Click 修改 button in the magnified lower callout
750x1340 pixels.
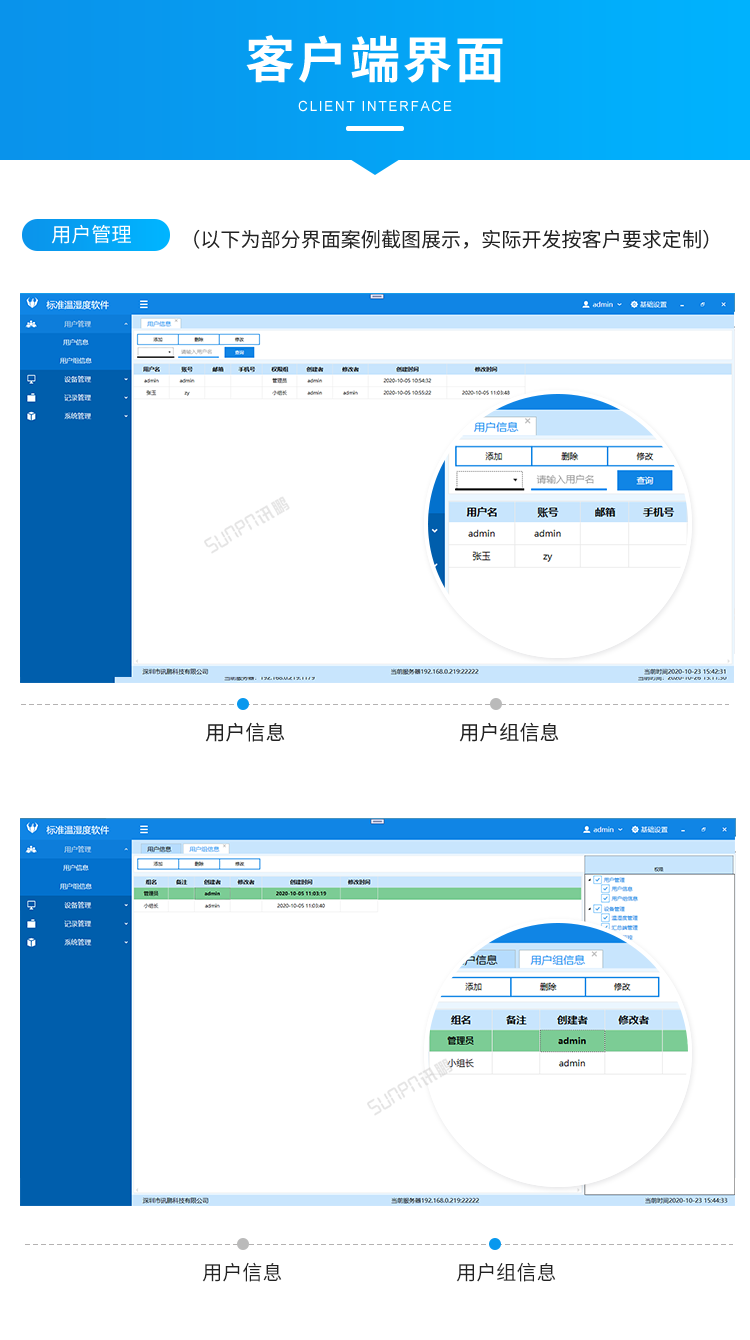[622, 986]
